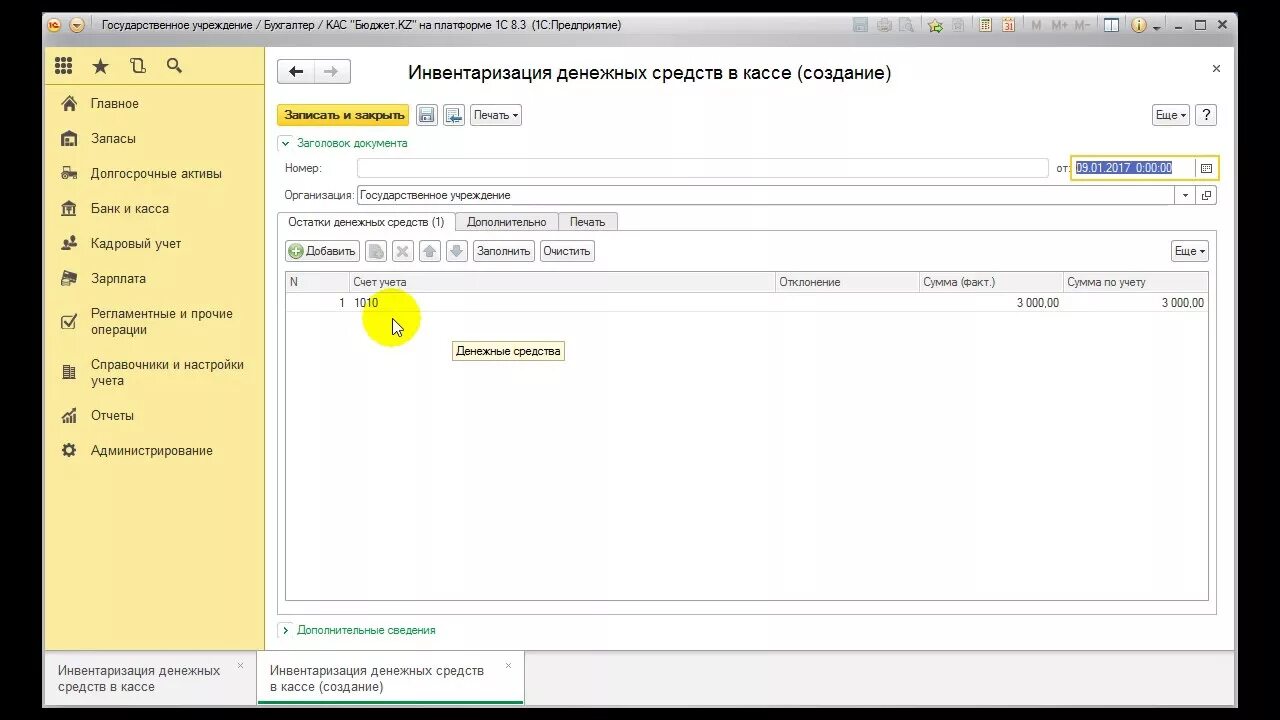Save document using the diskette icon
Viewport: 1280px width, 720px height.
[x=426, y=114]
